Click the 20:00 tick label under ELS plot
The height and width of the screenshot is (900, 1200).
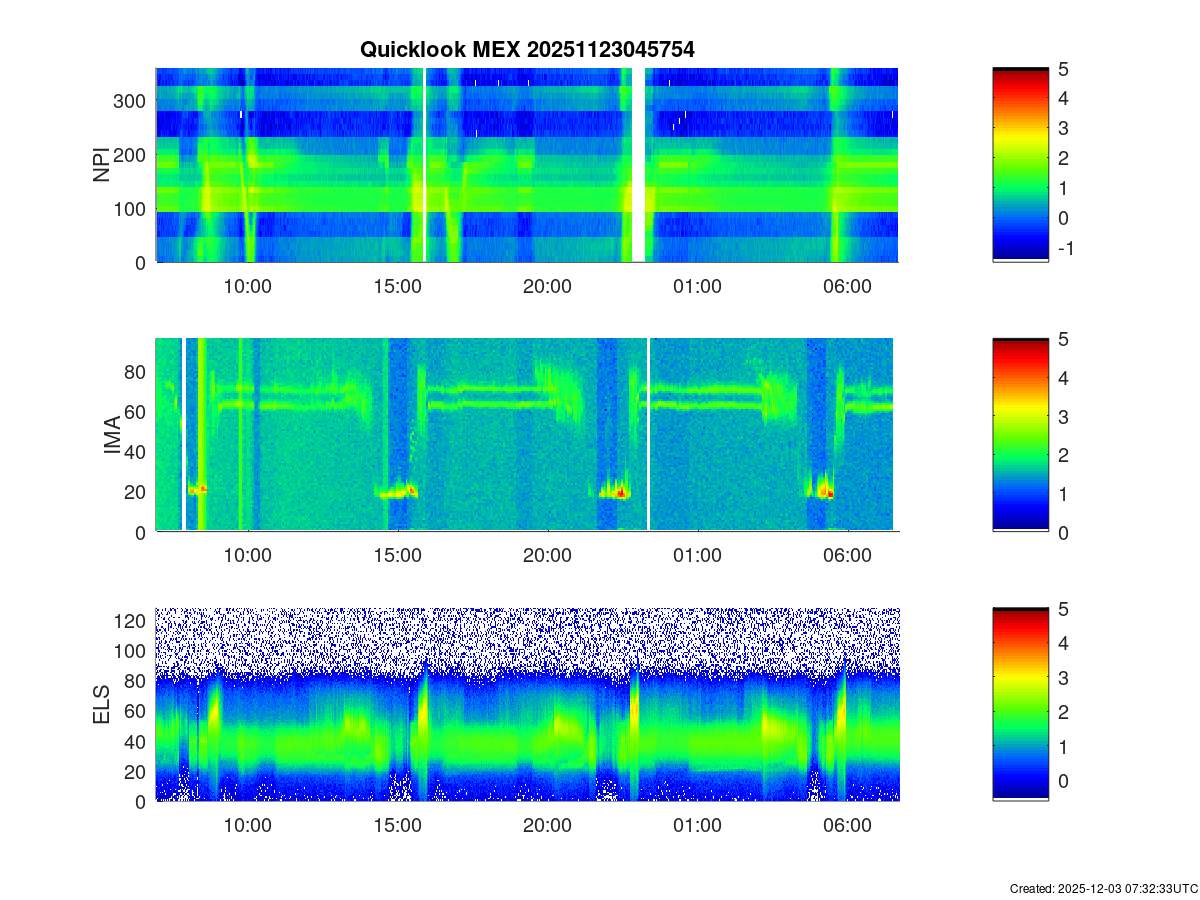tap(547, 826)
